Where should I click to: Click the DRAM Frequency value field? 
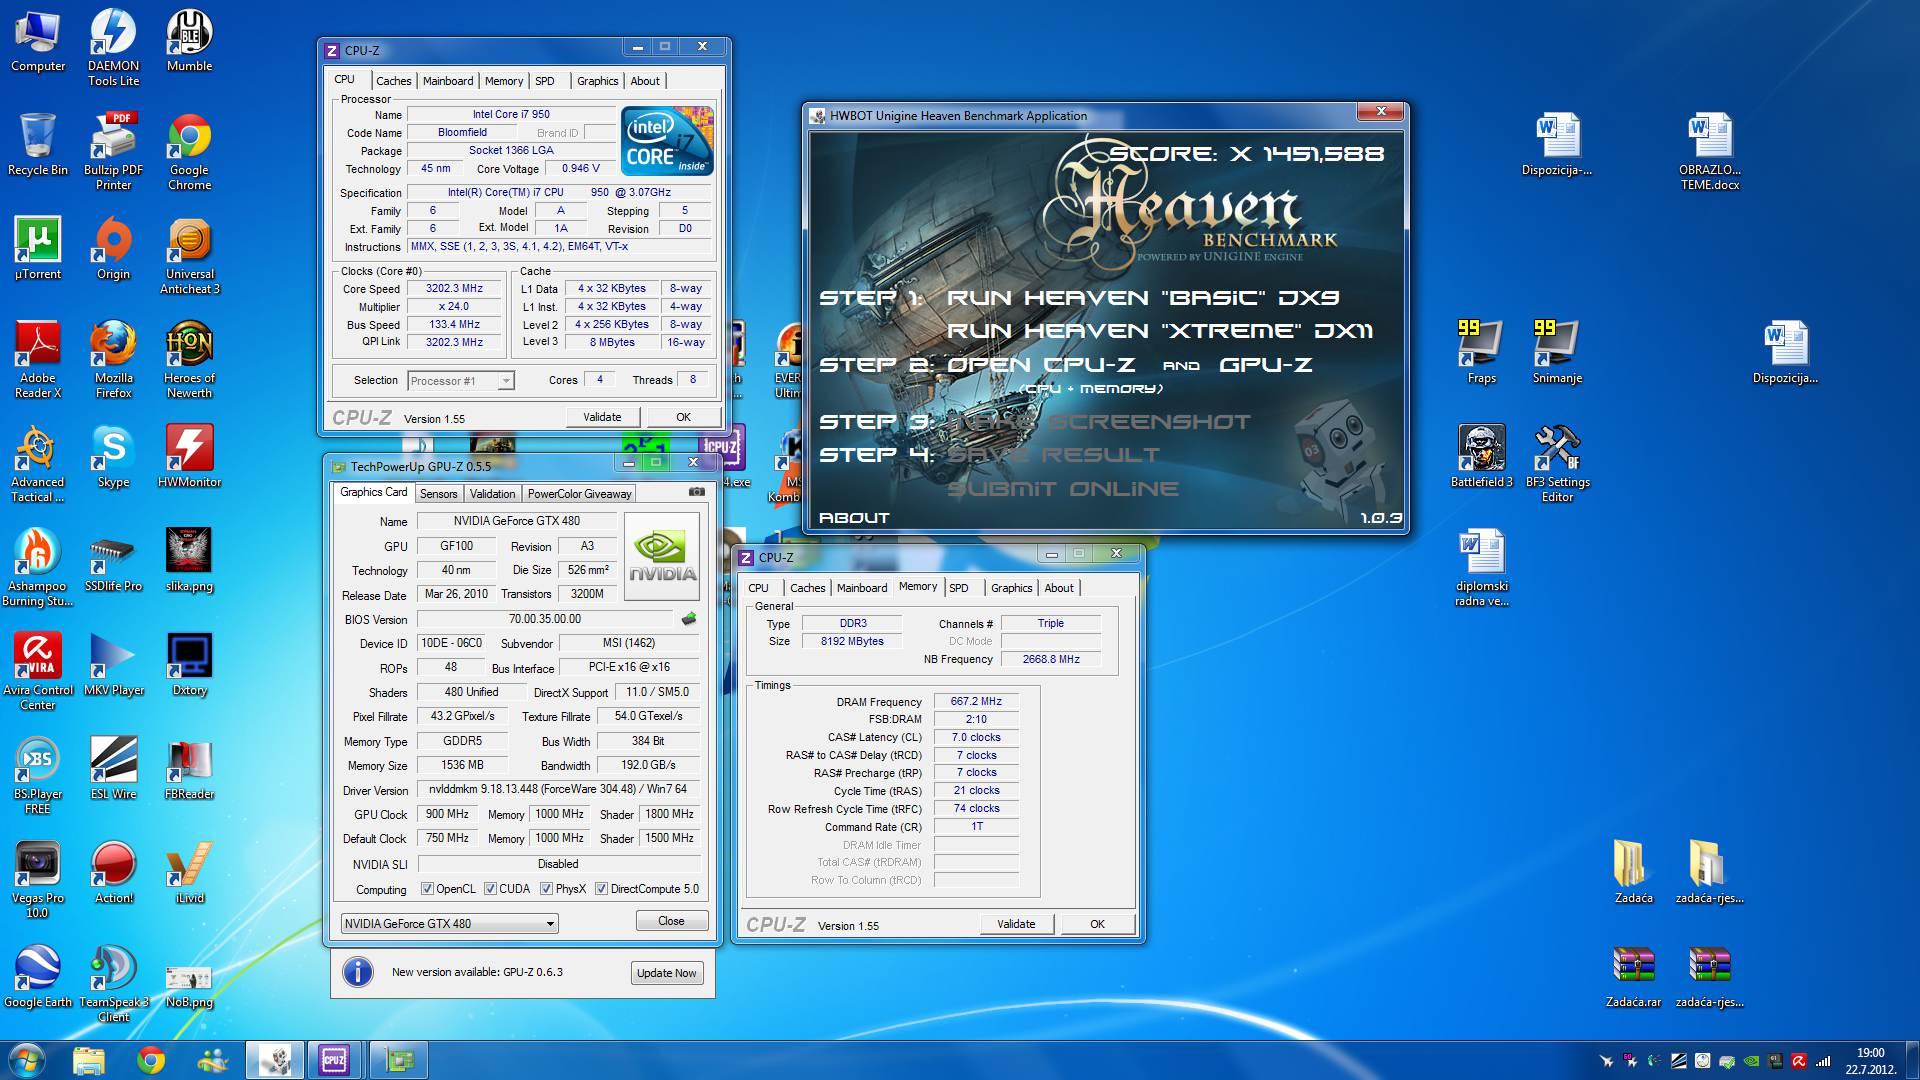976,701
